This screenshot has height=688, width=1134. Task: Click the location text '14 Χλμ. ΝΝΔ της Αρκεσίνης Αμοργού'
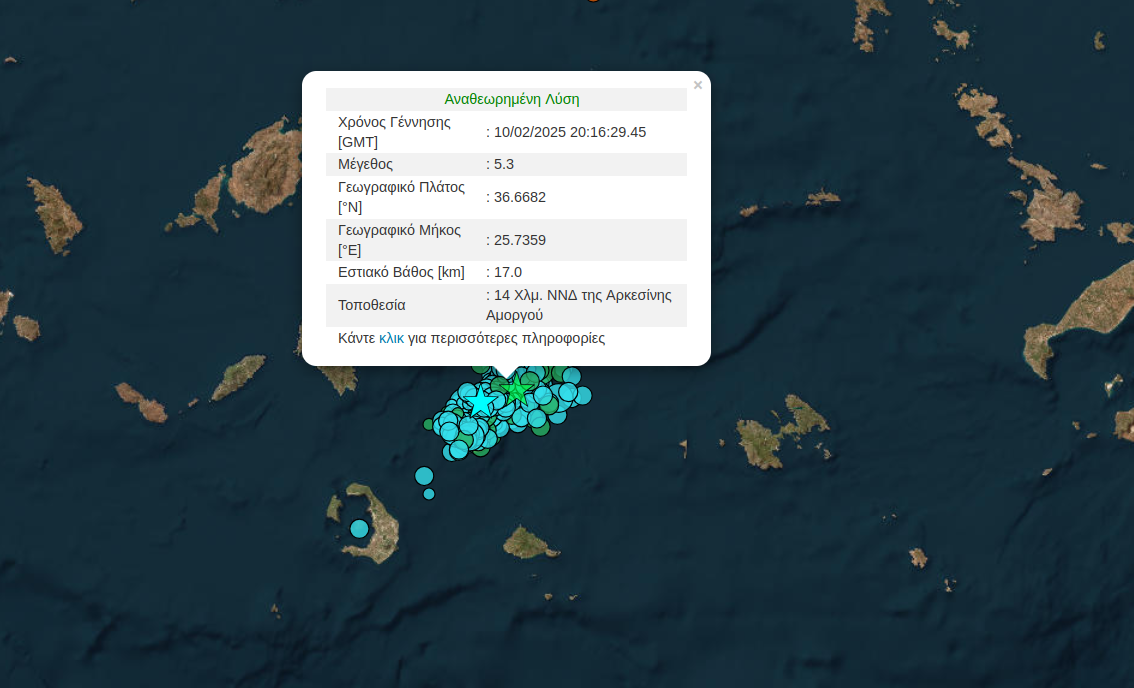579,305
